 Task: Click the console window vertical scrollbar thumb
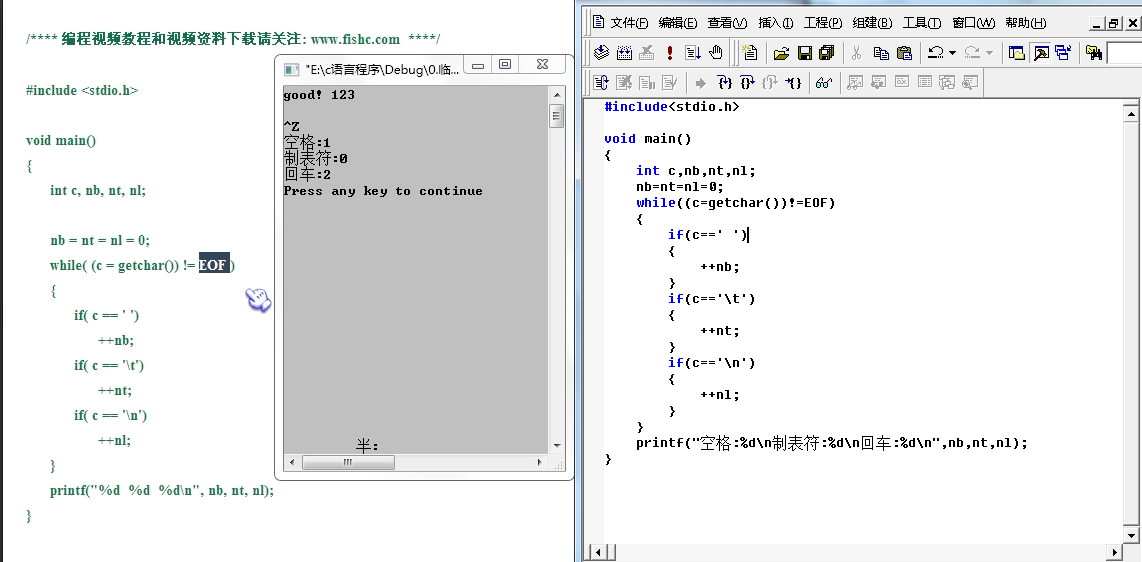tap(557, 116)
